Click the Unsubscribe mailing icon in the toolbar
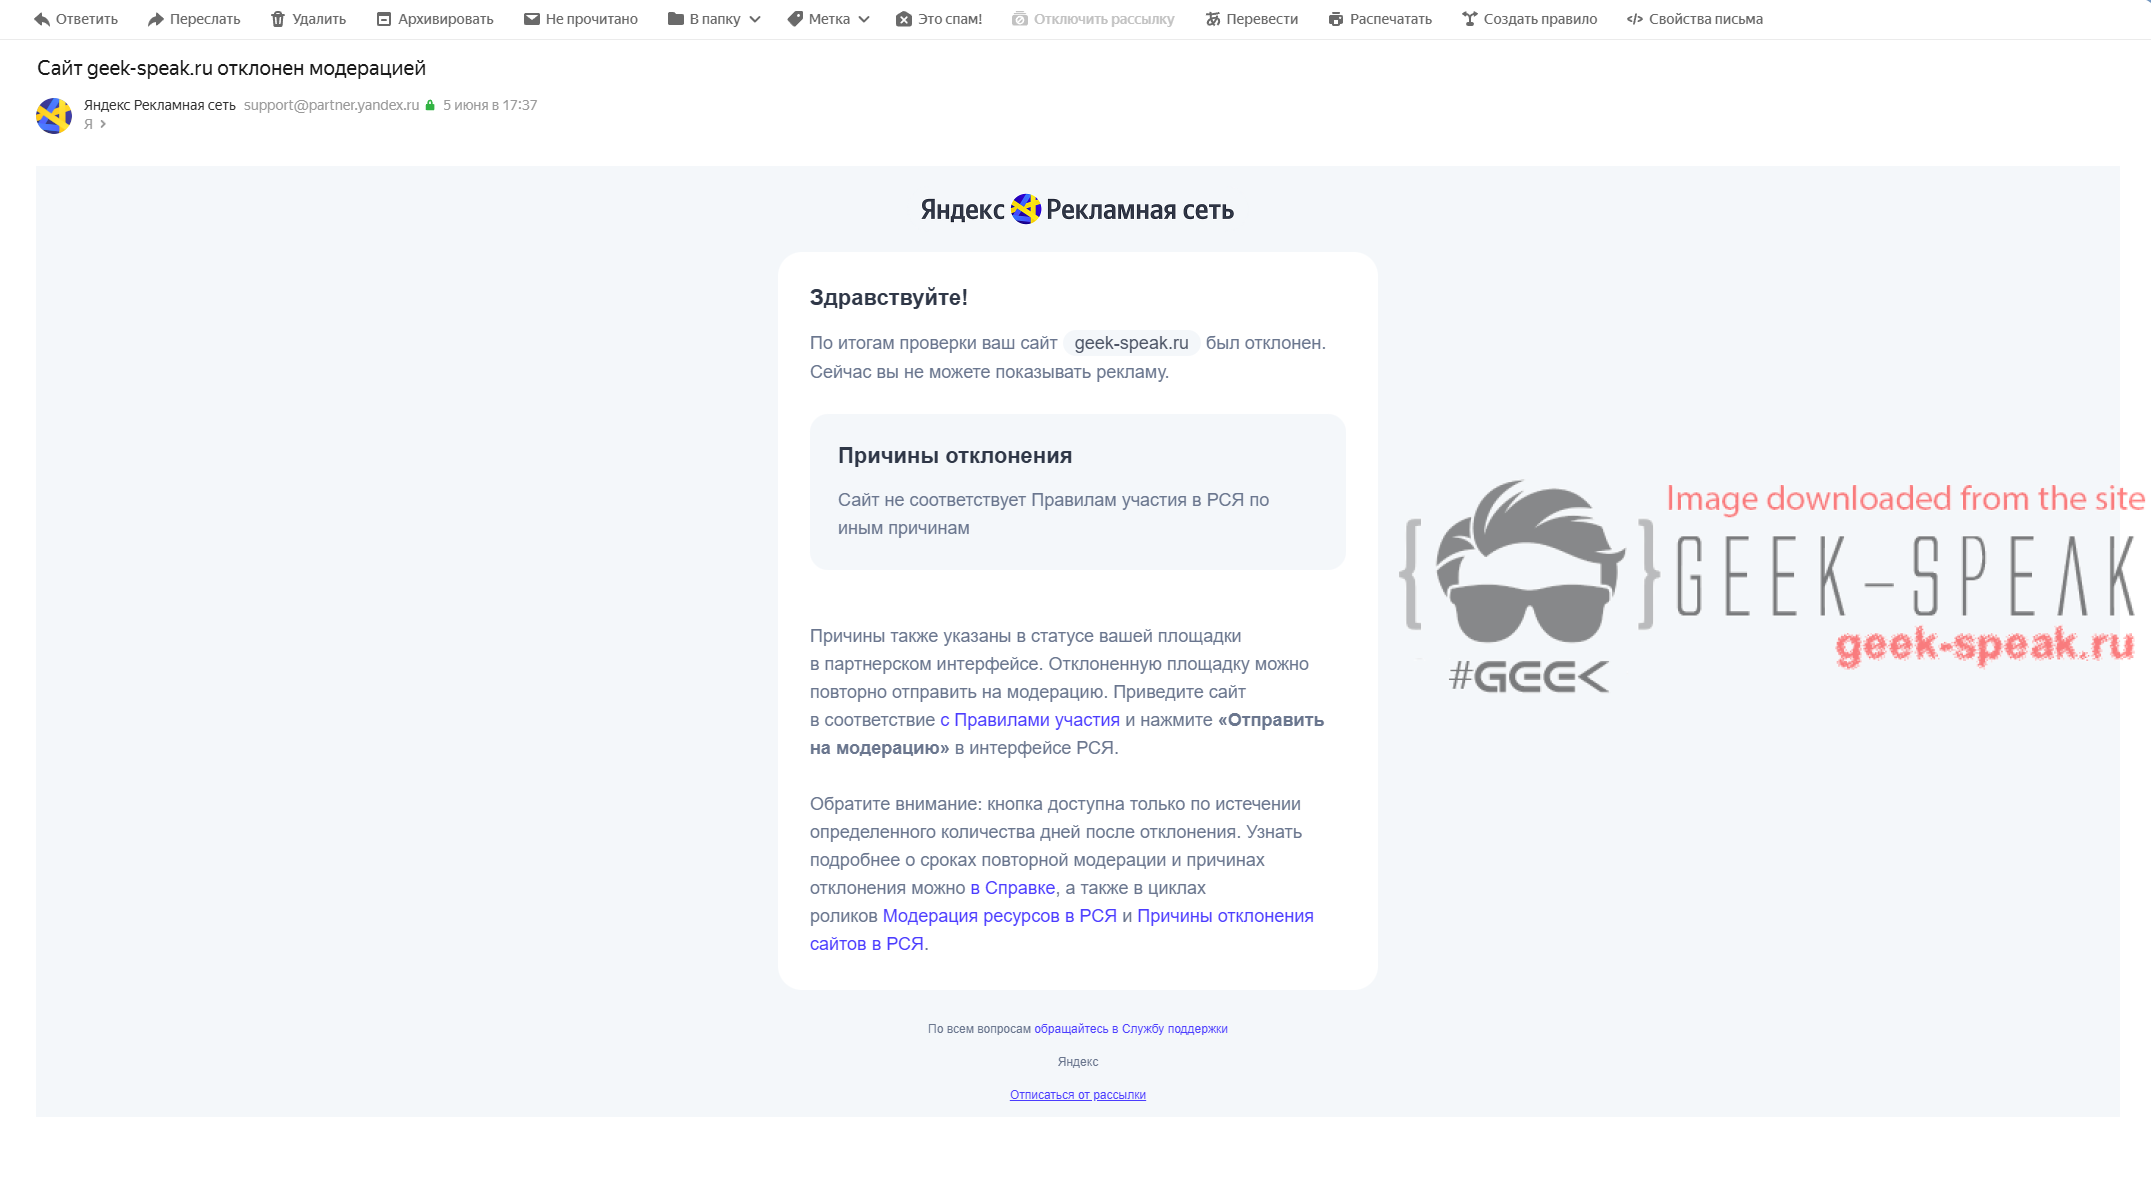The height and width of the screenshot is (1186, 2151). coord(1020,19)
